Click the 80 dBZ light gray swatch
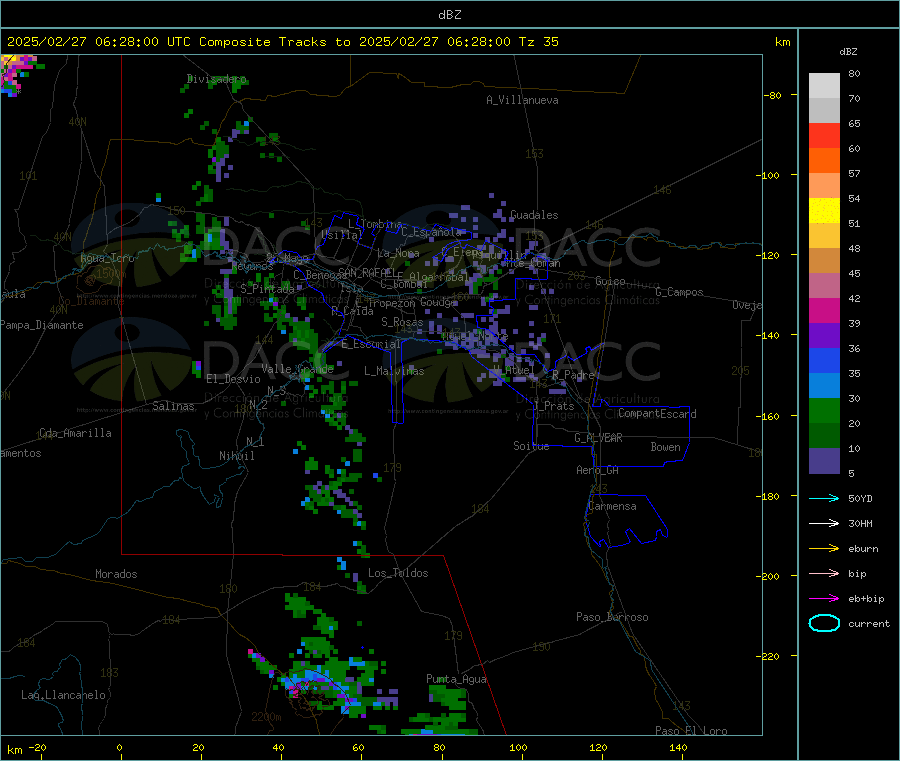 click(824, 86)
